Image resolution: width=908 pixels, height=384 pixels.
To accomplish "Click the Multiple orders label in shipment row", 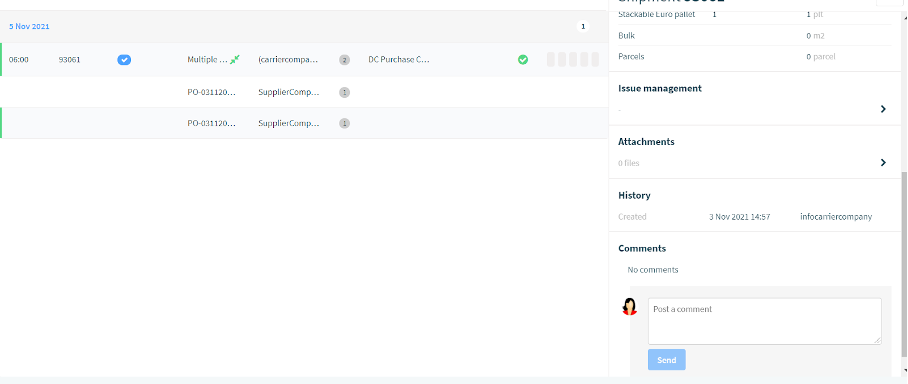I will click(x=207, y=60).
